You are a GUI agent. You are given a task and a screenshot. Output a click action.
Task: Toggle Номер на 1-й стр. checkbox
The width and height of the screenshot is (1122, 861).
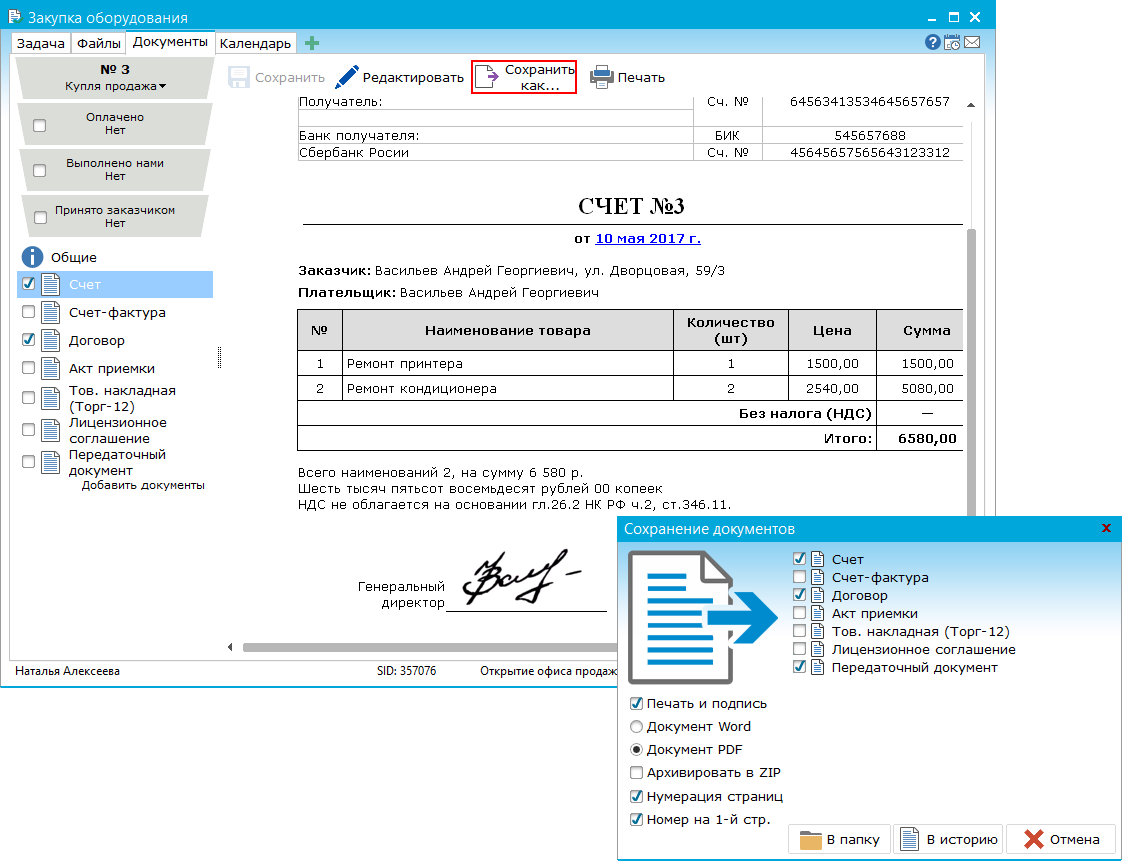[636, 819]
